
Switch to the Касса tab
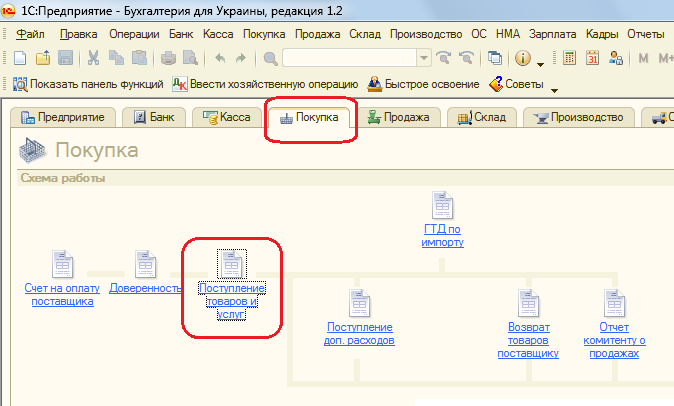pyautogui.click(x=227, y=117)
